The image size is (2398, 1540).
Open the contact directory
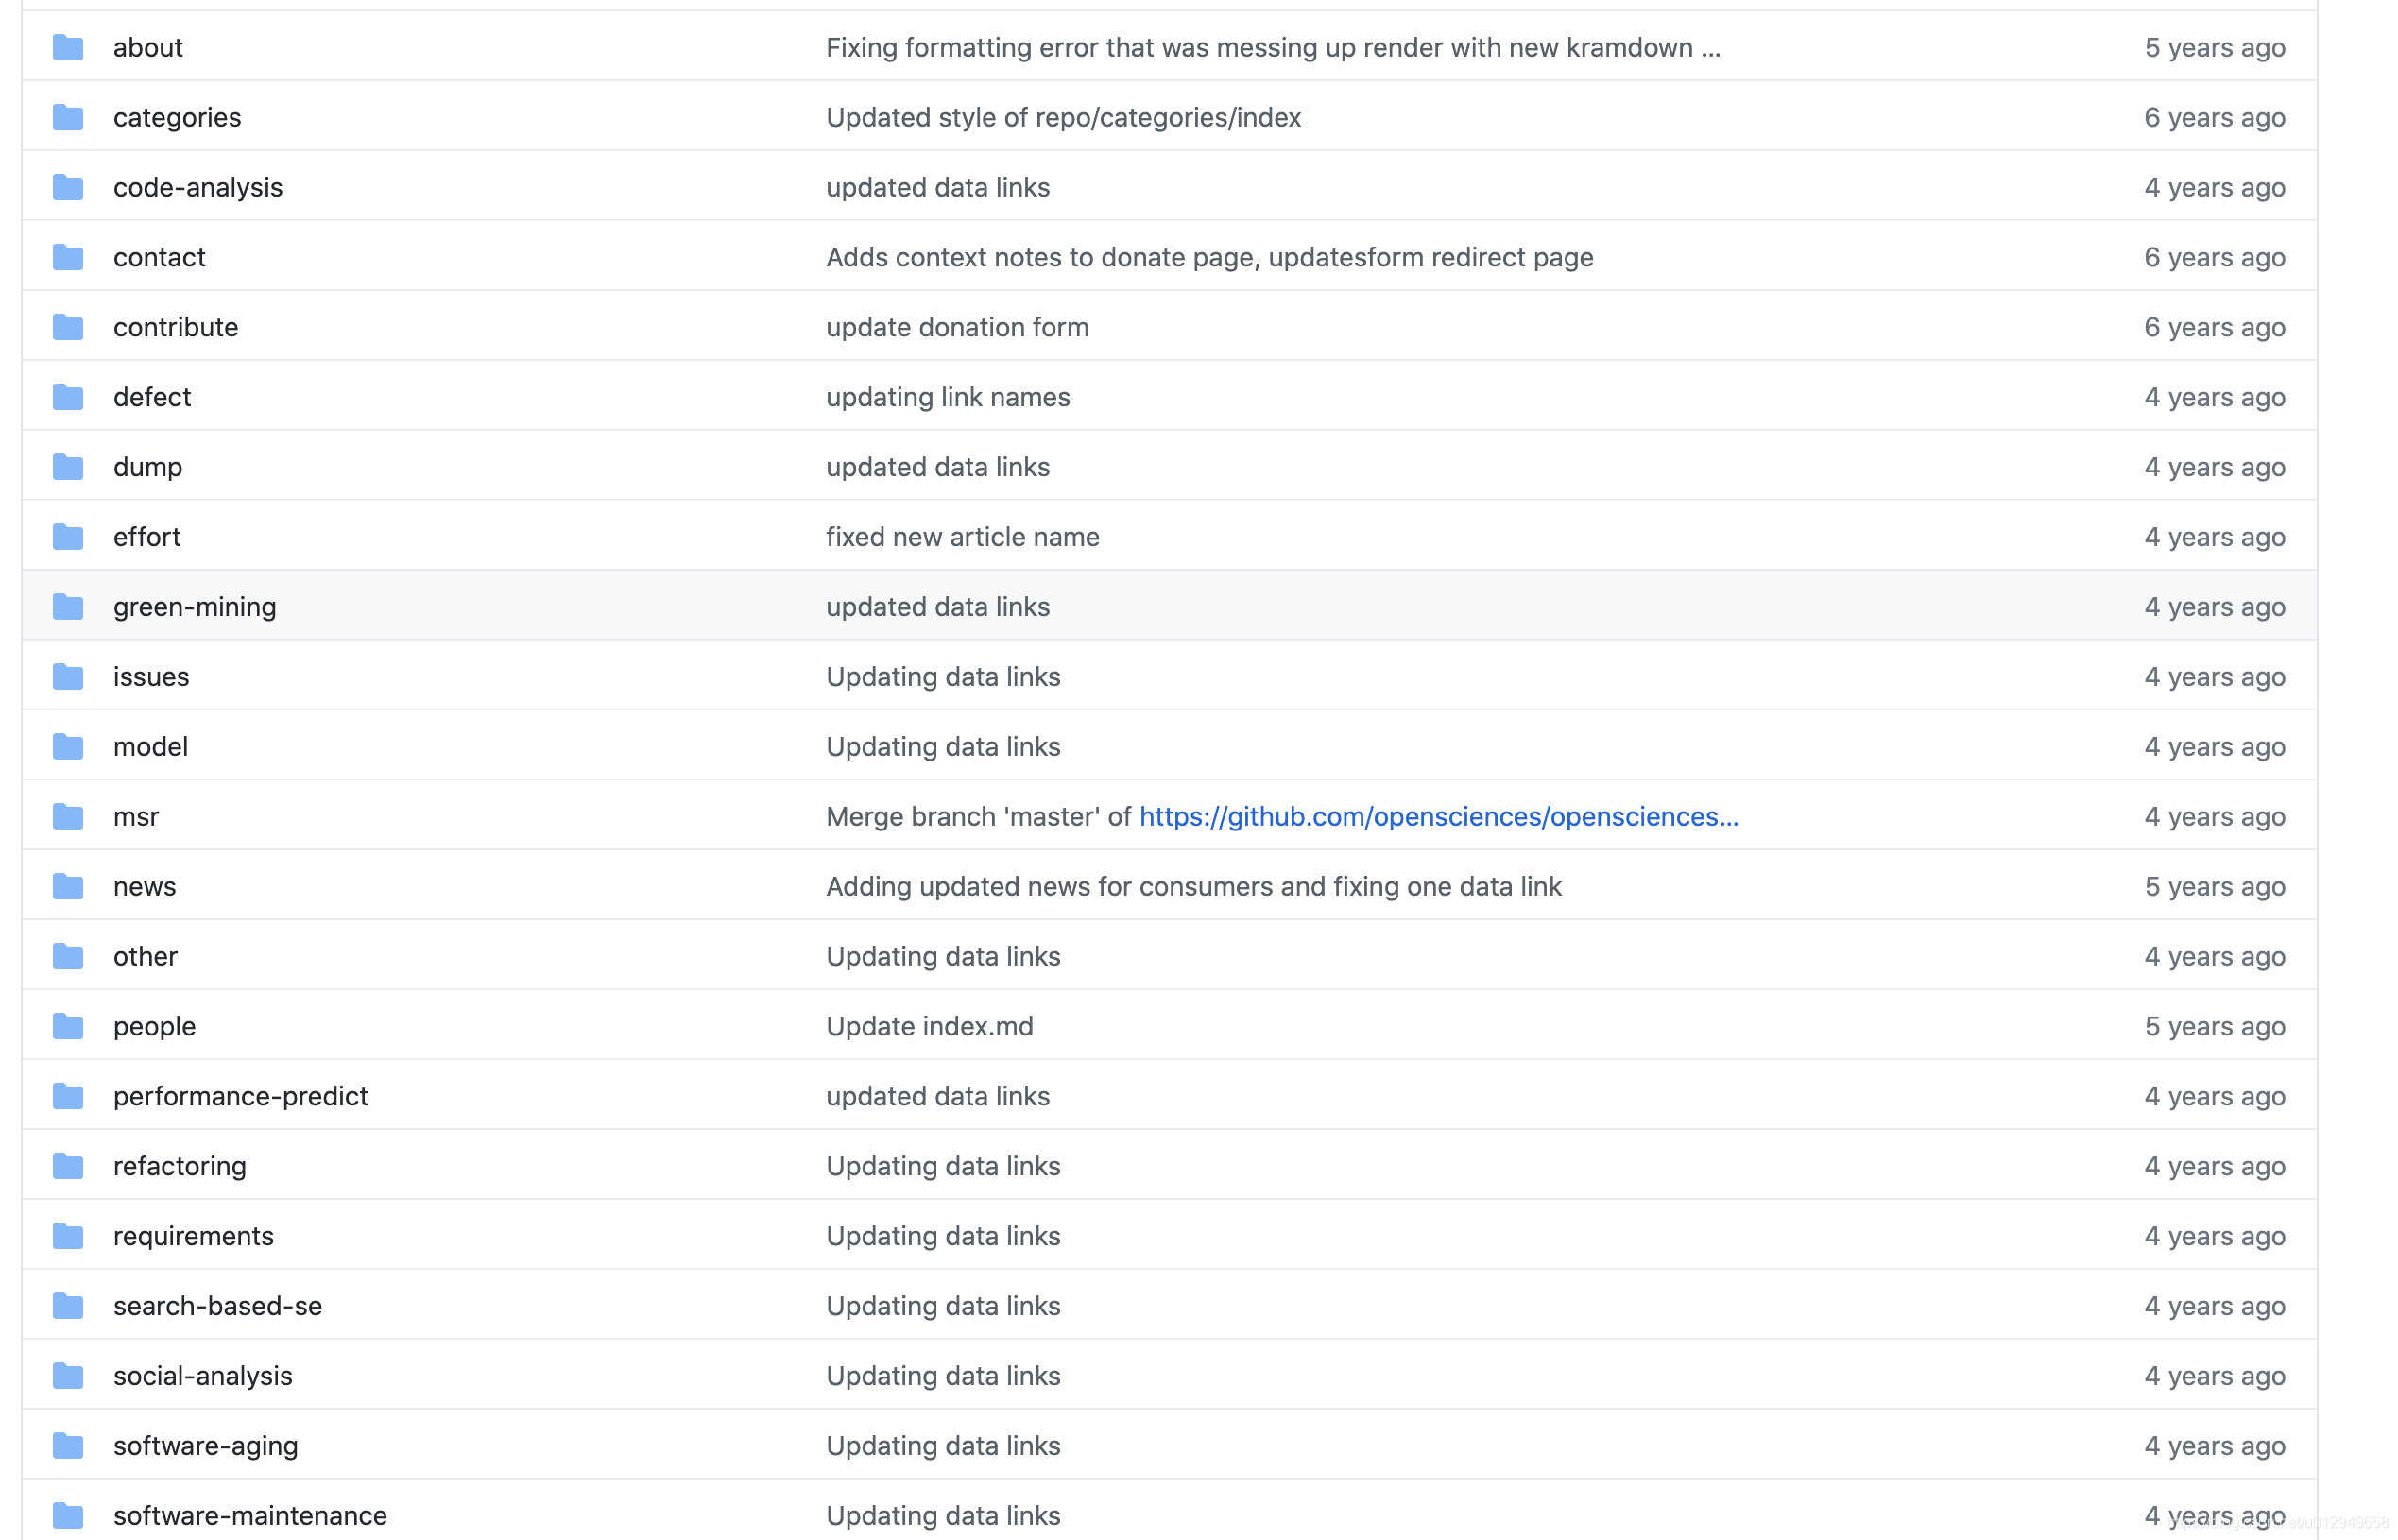click(159, 257)
